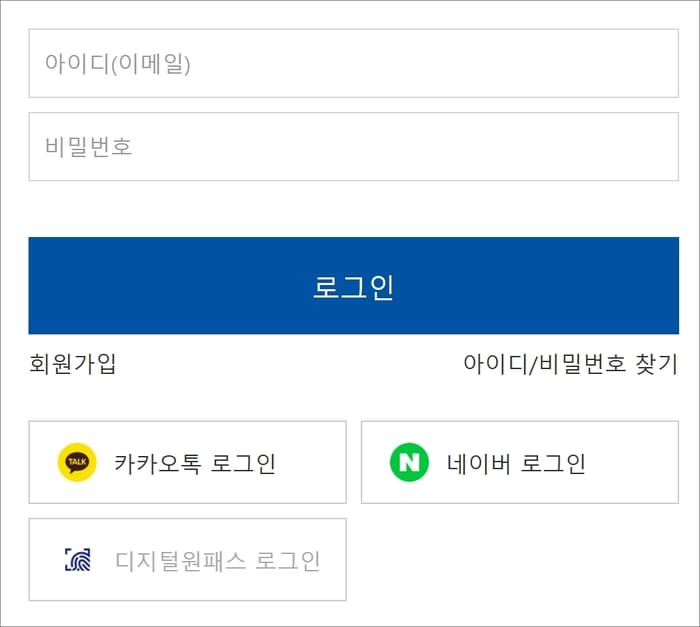700x627 pixels.
Task: Click the green Naver N icon
Action: point(409,462)
